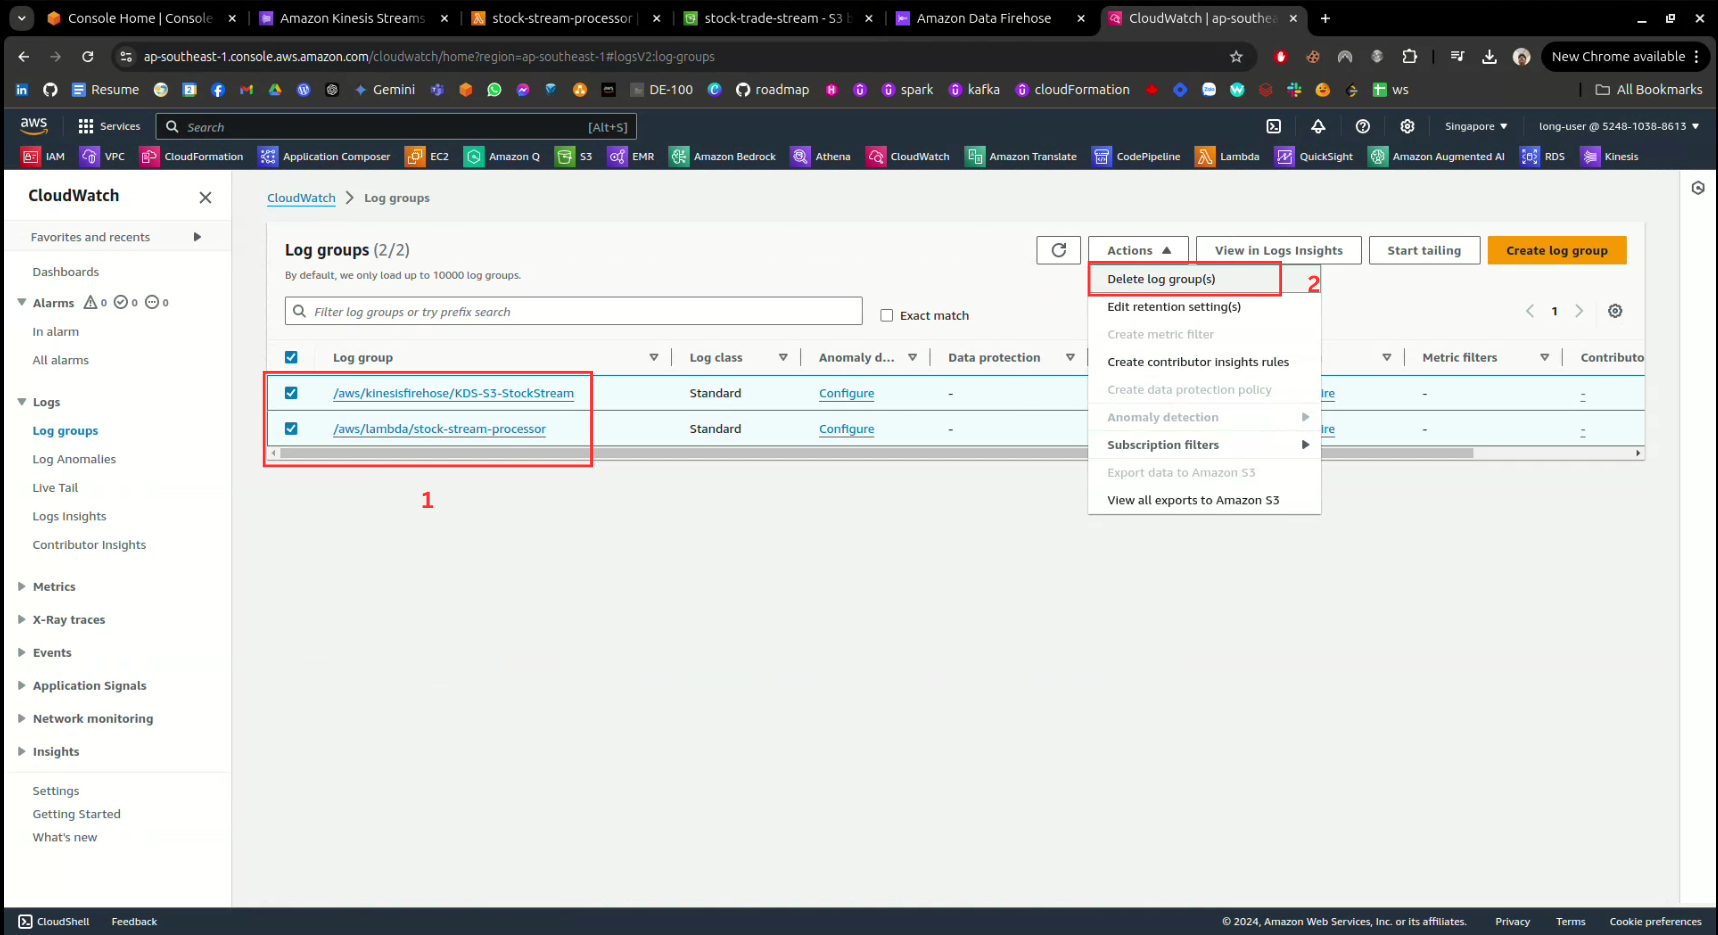This screenshot has height=935, width=1718.
Task: Click the notifications bell icon
Action: 1318,126
